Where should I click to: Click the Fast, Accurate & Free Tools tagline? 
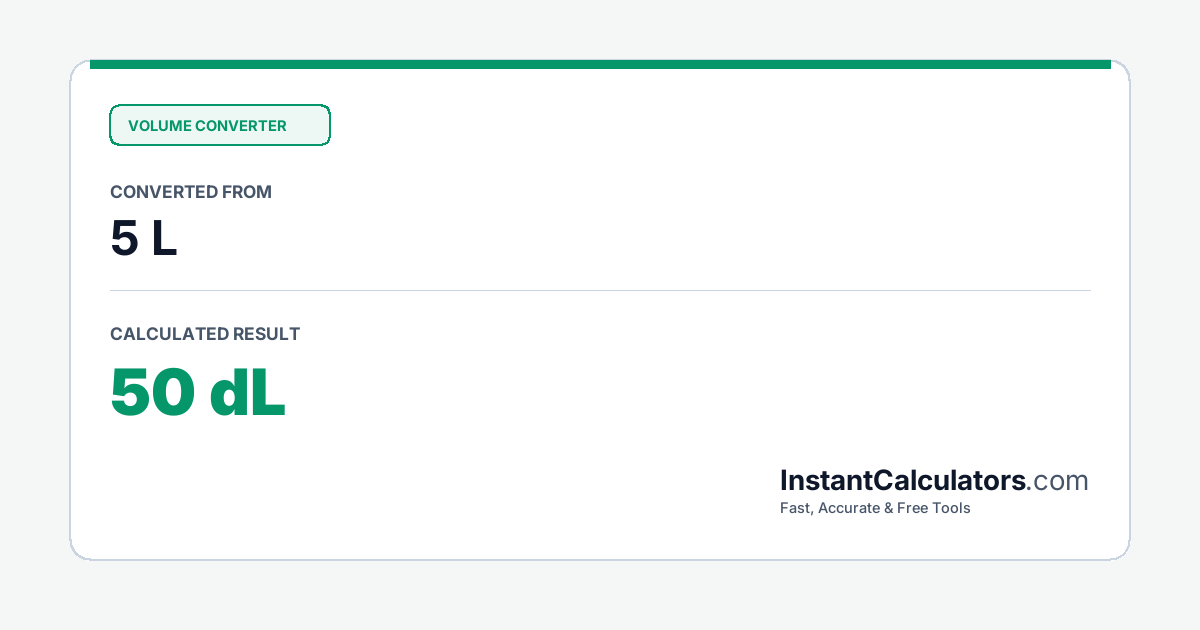[x=875, y=508]
